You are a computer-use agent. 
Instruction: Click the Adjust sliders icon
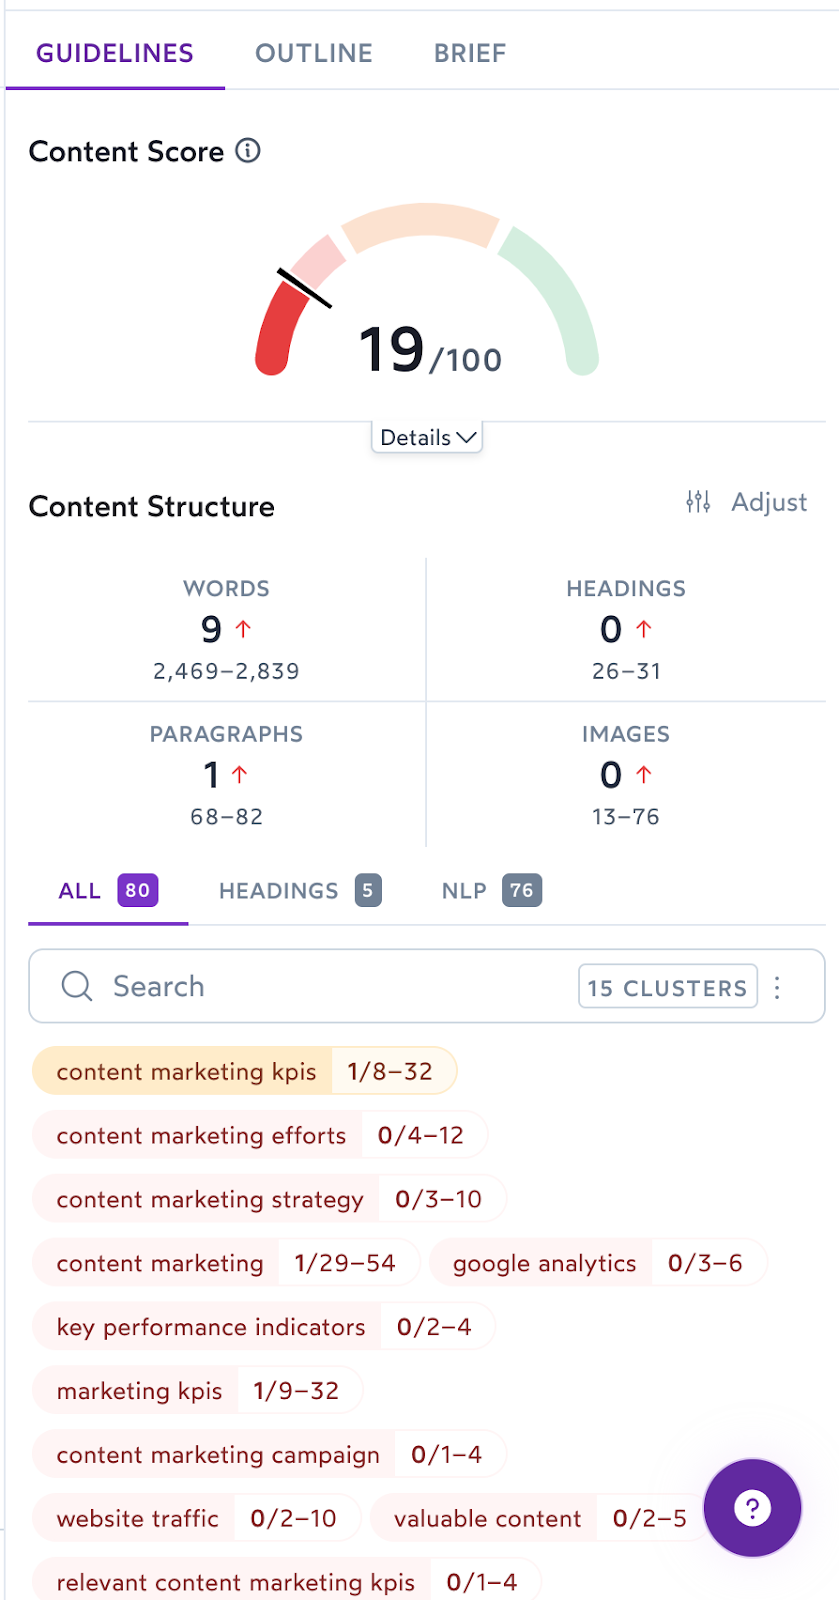(698, 502)
